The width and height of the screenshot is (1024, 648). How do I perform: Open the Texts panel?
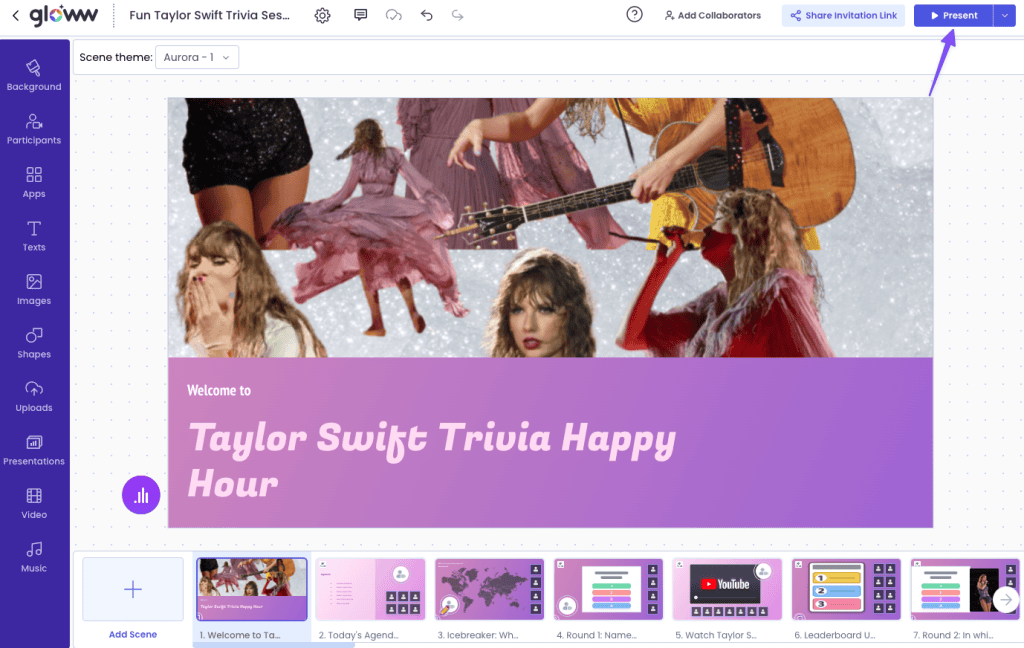click(34, 236)
